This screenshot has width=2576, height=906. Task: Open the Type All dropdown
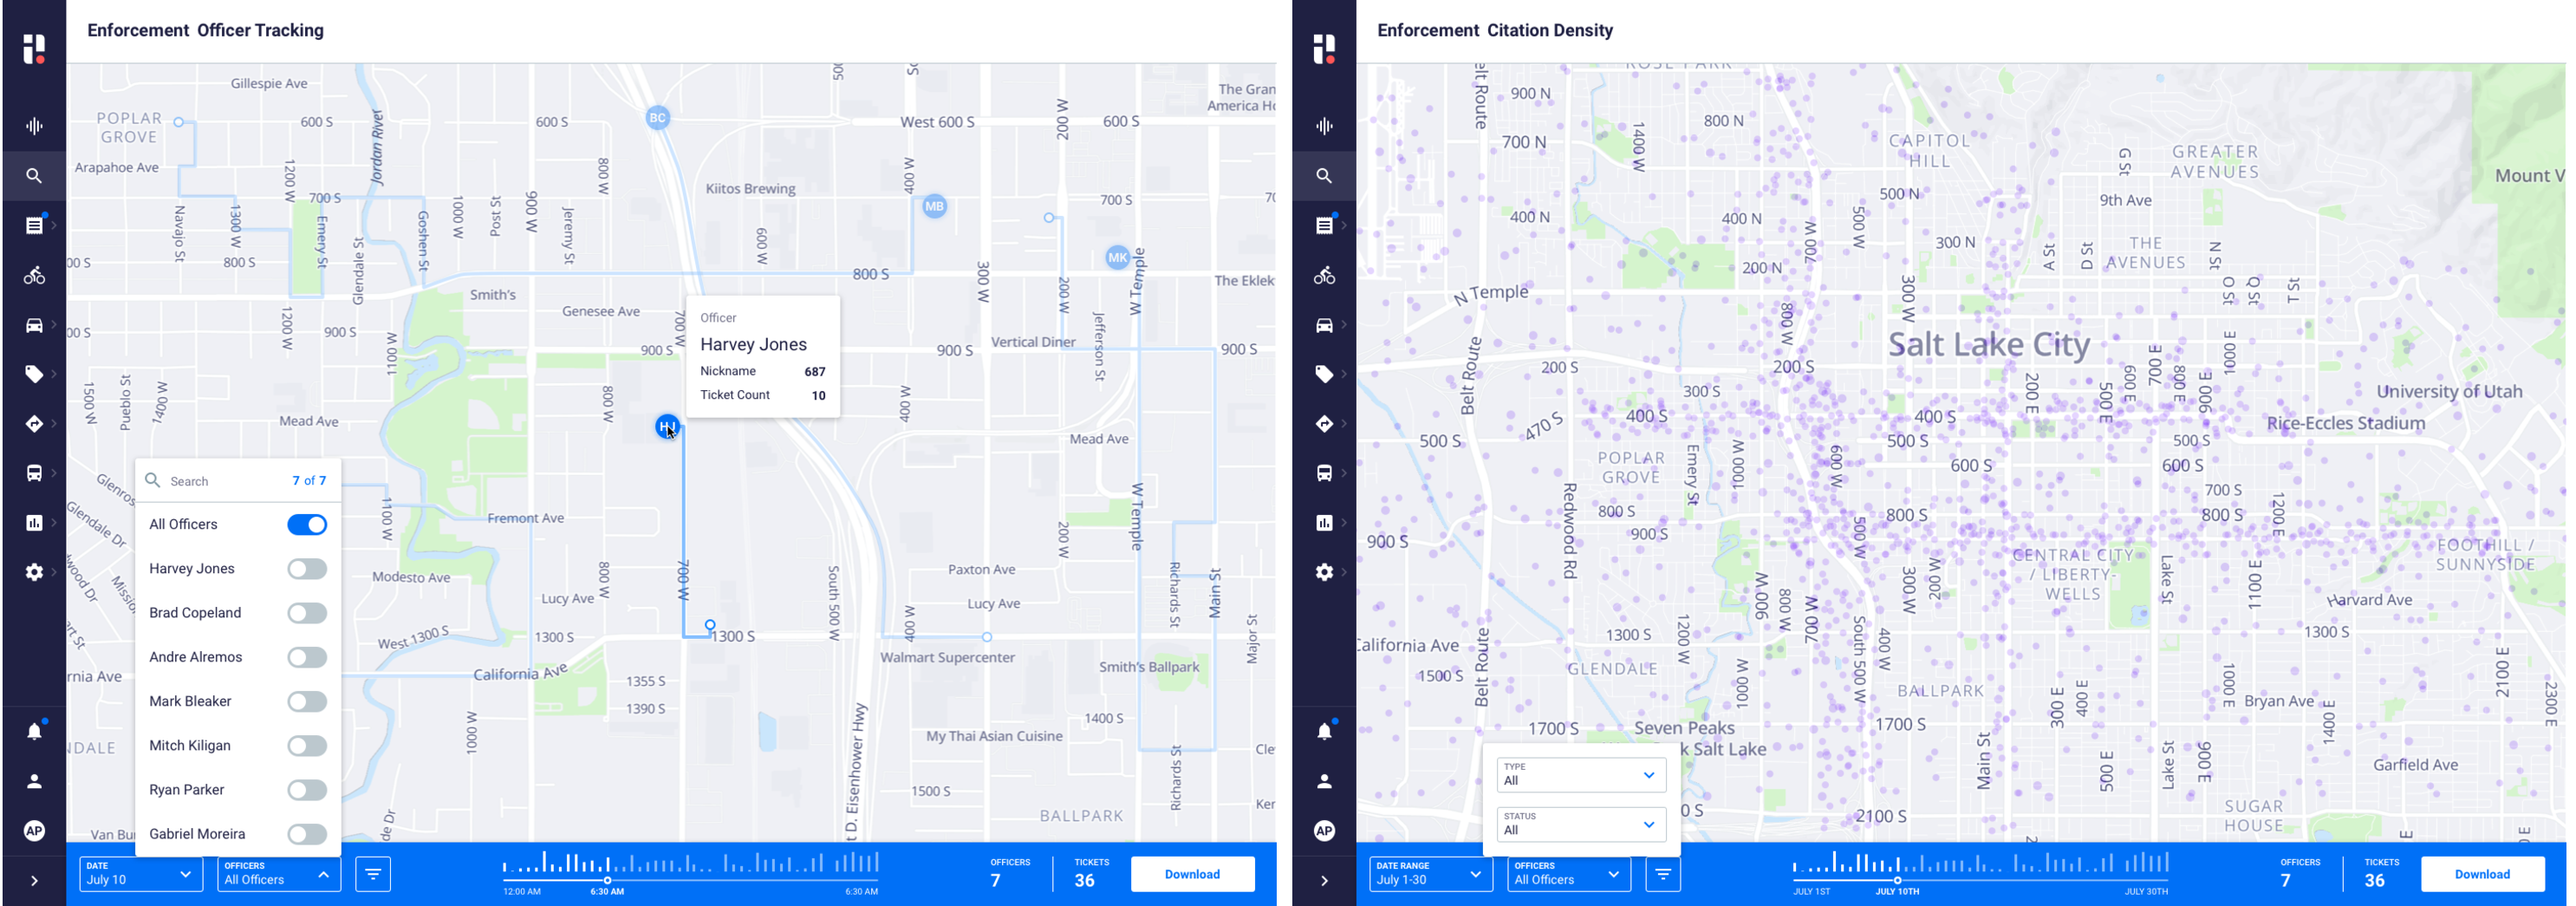[1581, 774]
